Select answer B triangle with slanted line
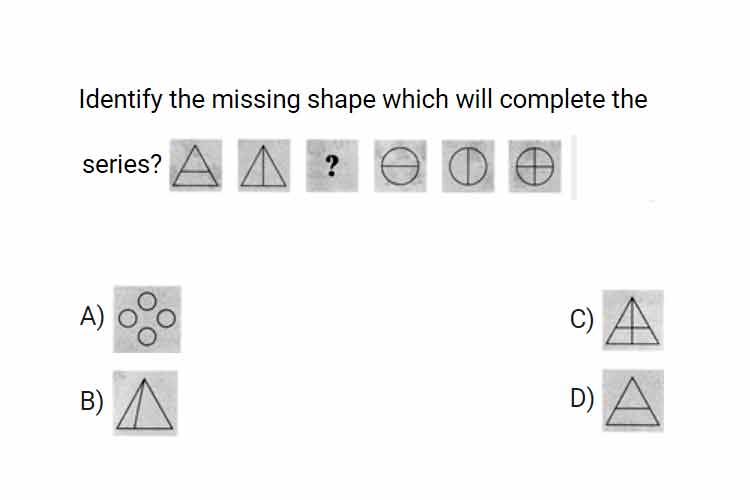This screenshot has height=500, width=750. point(145,403)
